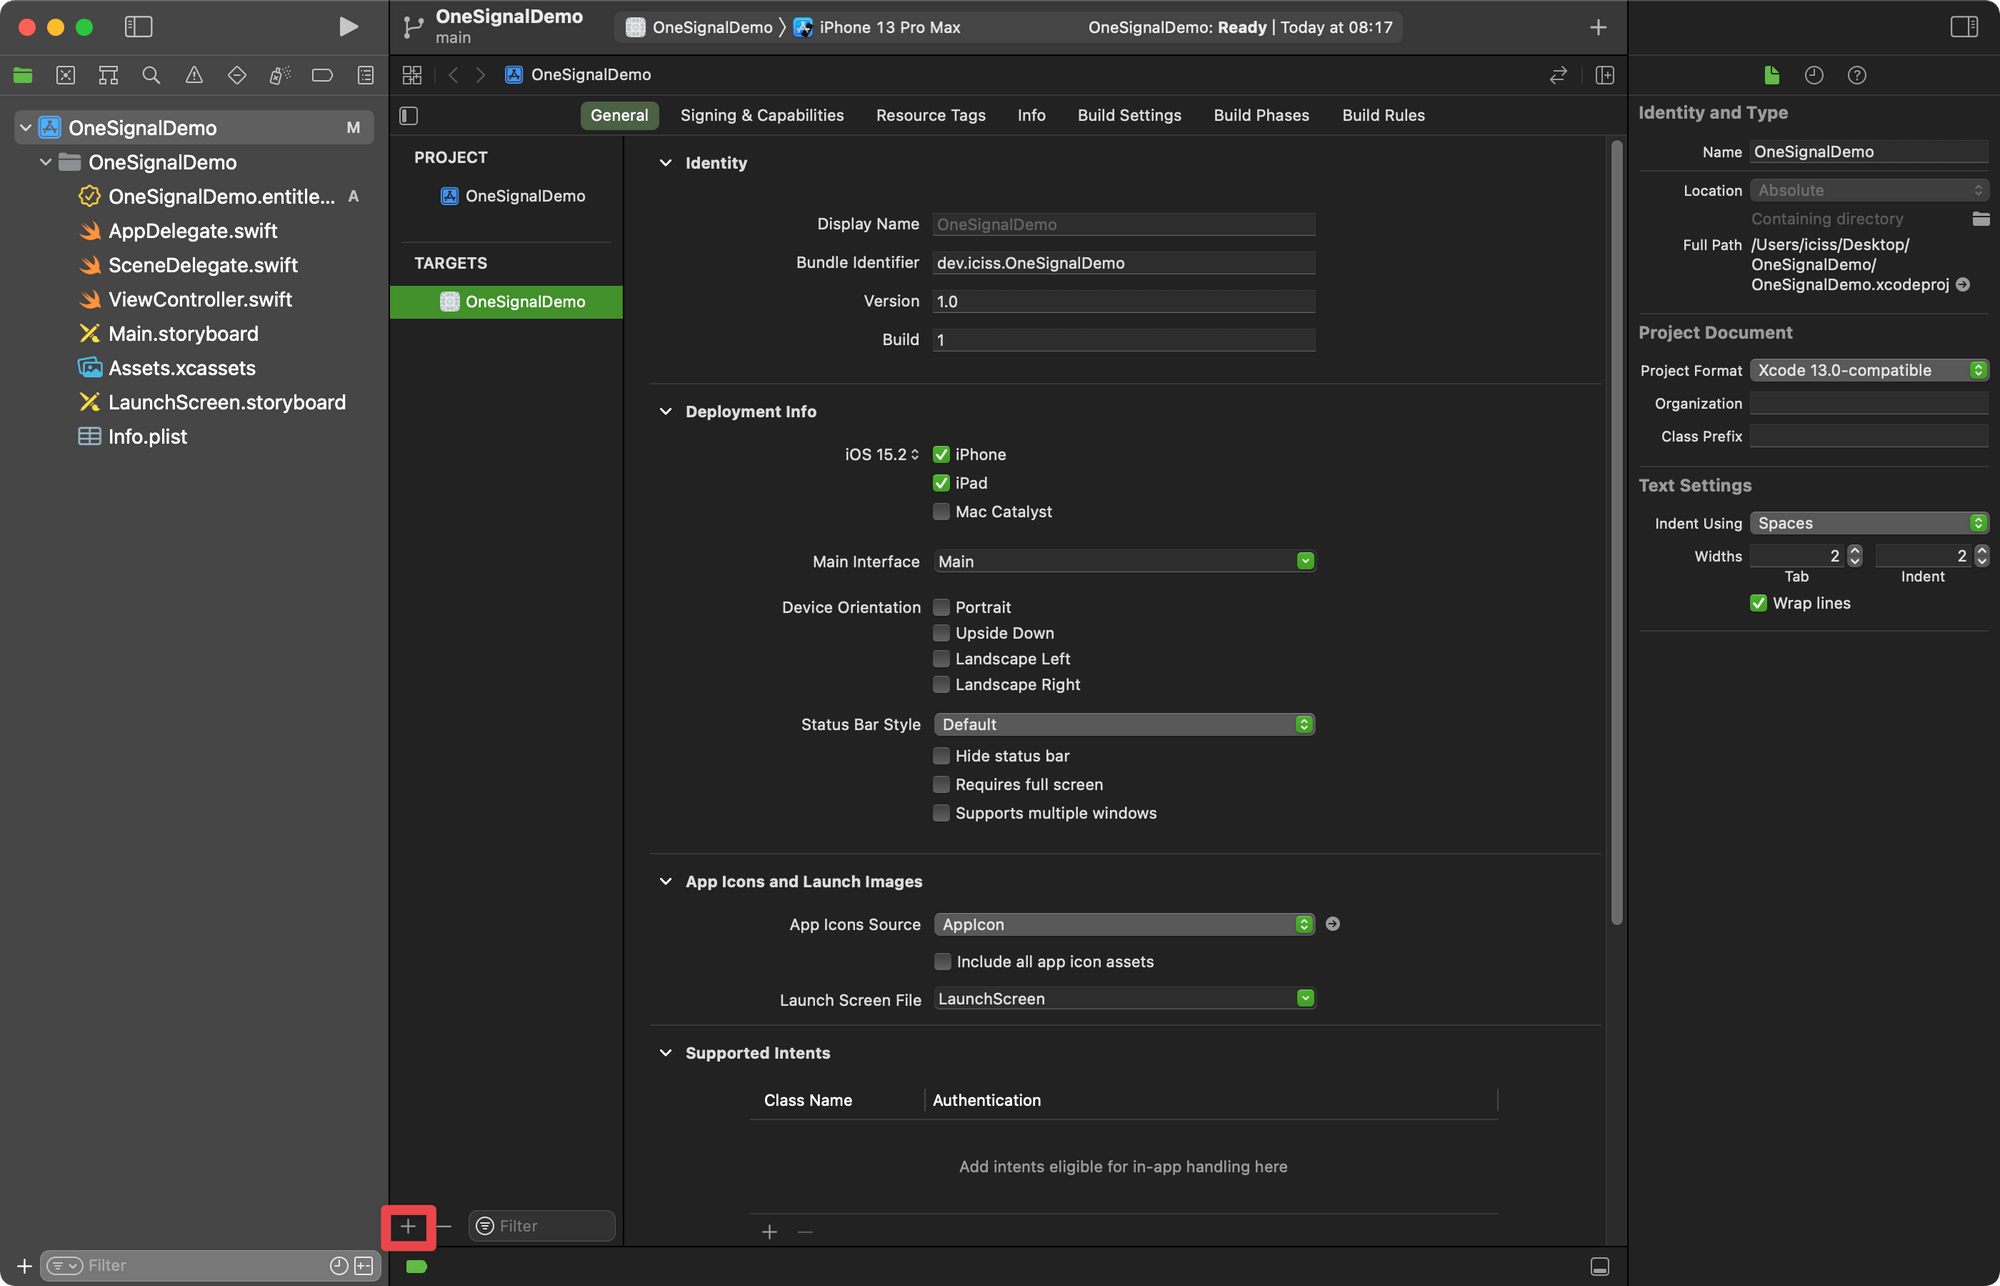Screen dimensions: 2000x1286
Task: Uncheck the iPad deployment checkbox
Action: point(941,483)
